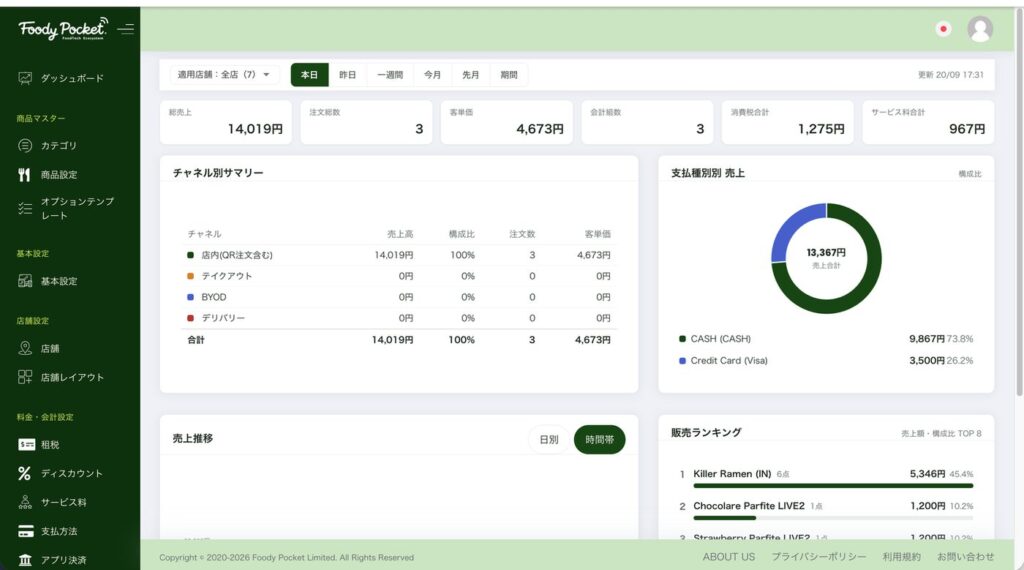Image resolution: width=1024 pixels, height=570 pixels.
Task: Click the カテゴリ list icon
Action: pos(25,146)
